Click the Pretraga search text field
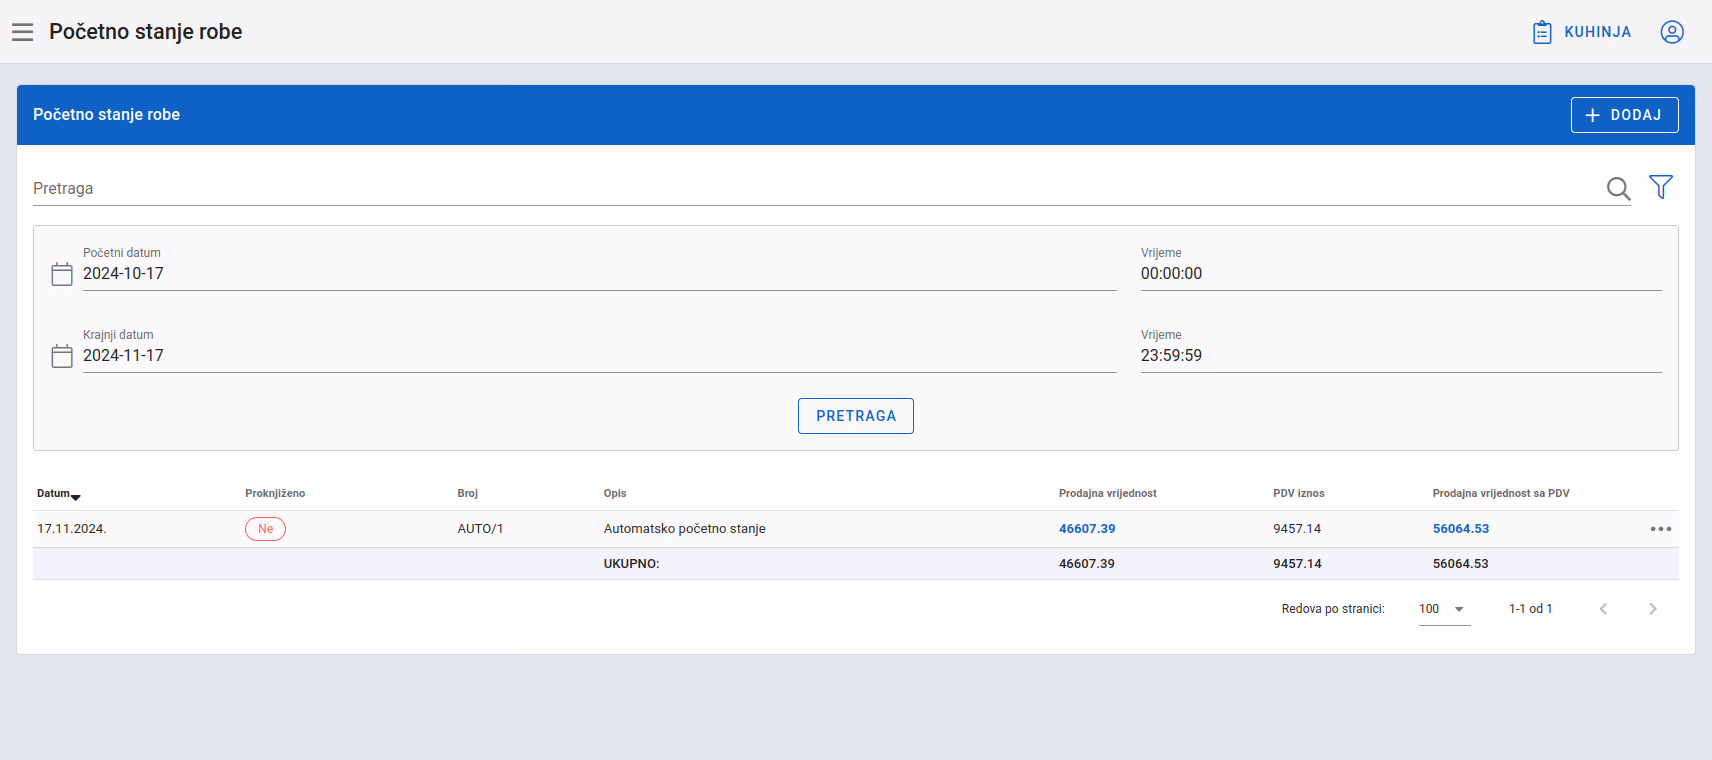 815,188
